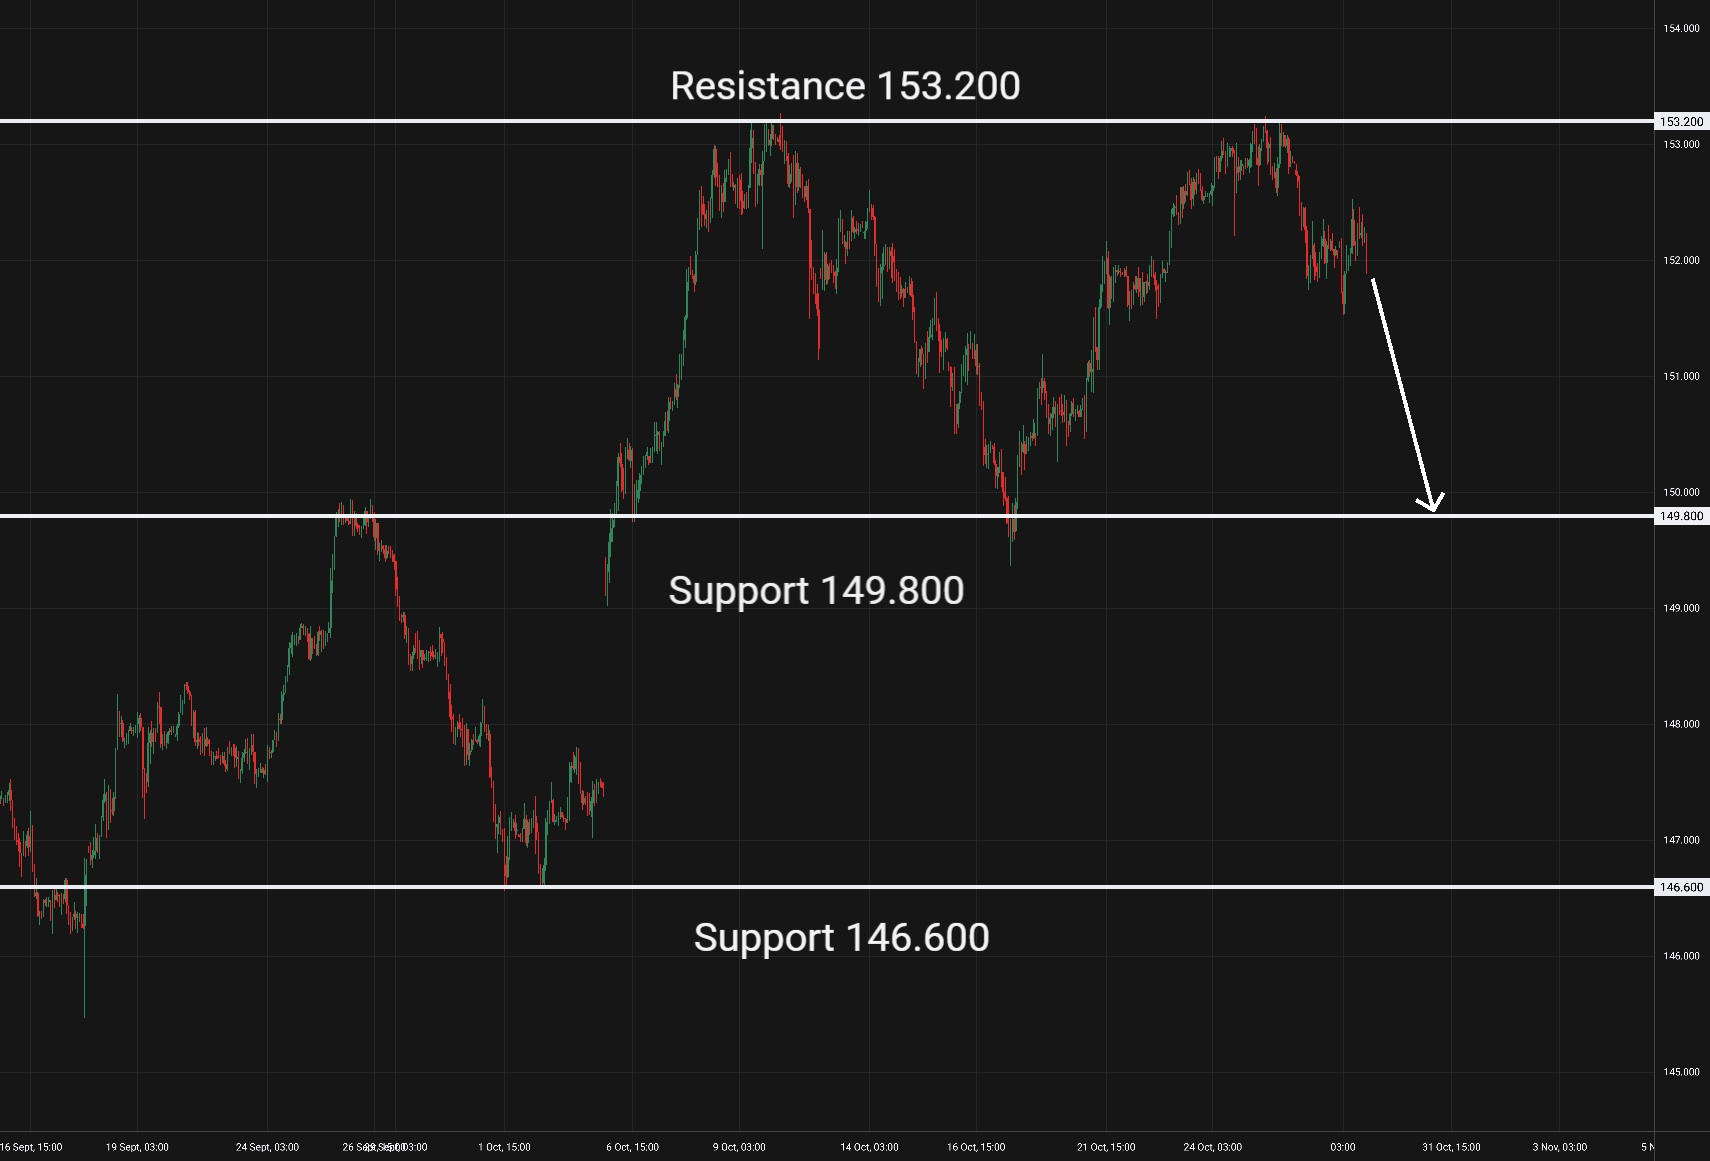Click the 21 Oct, 15:00 time label
The width and height of the screenshot is (1710, 1161).
pos(1106,1147)
